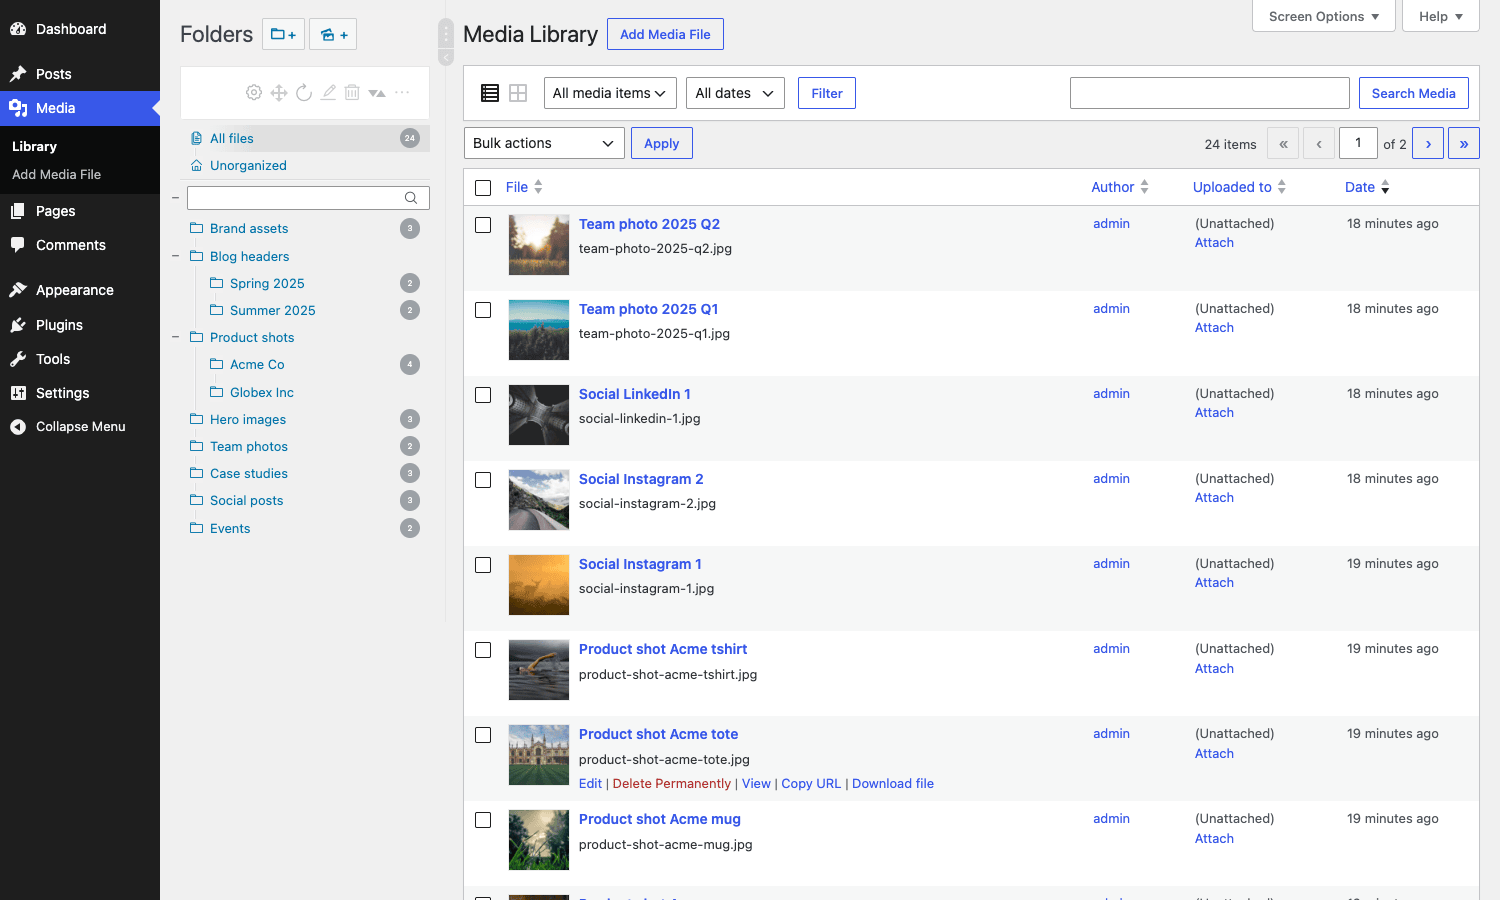
Task: Go to the last page icon
Action: pos(1464,143)
